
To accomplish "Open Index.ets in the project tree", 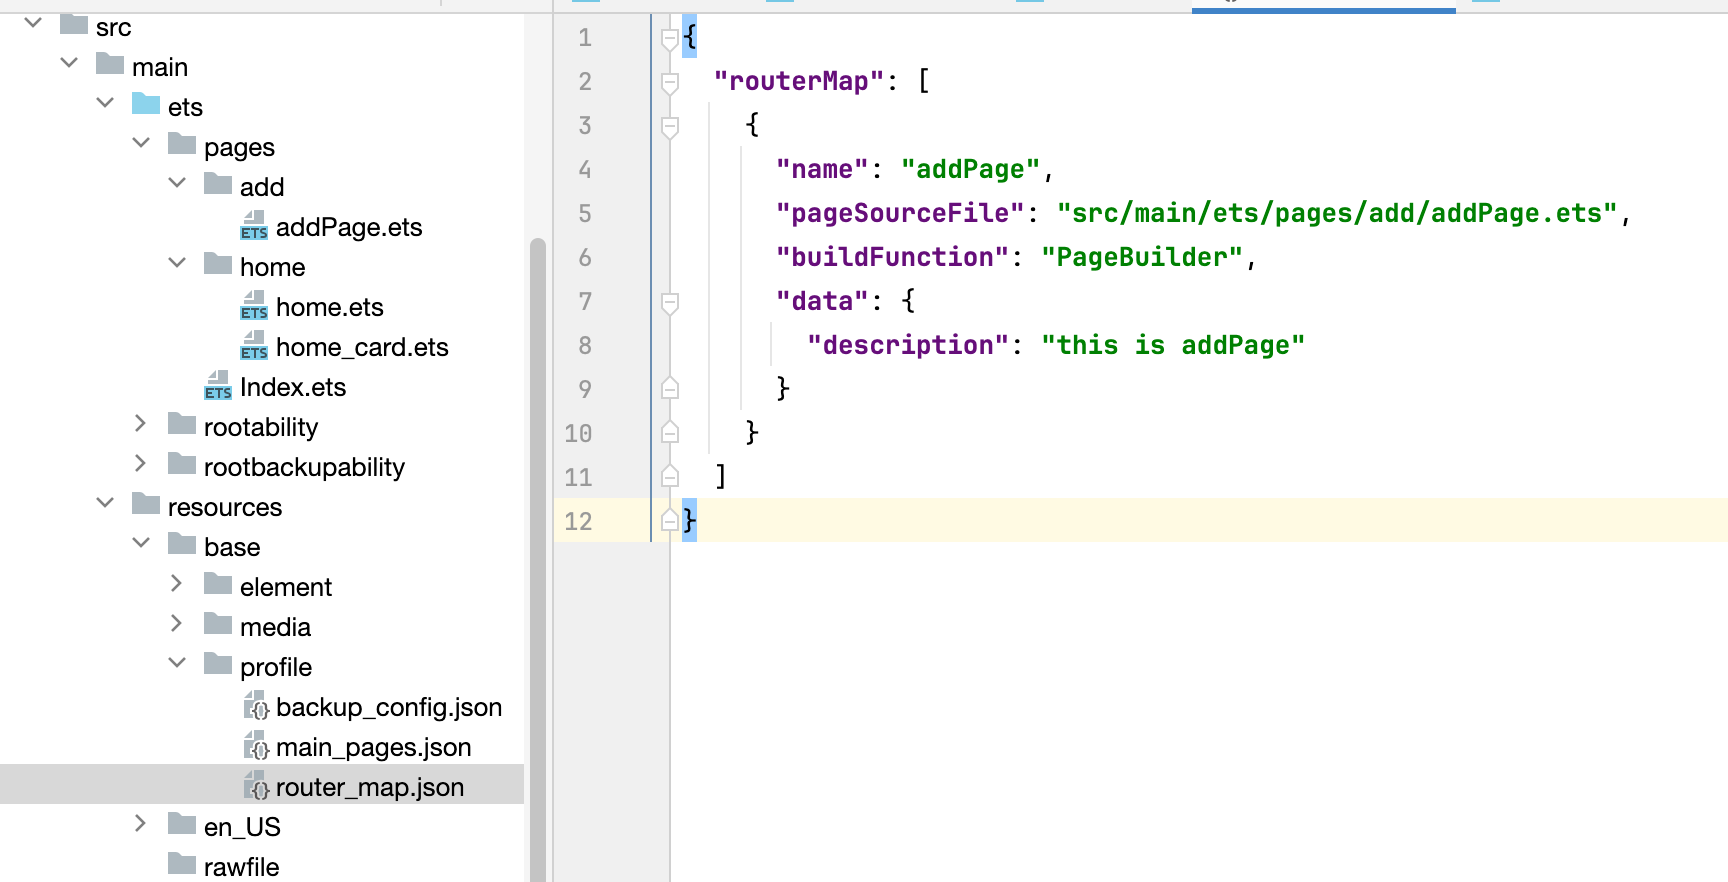I will tap(293, 387).
